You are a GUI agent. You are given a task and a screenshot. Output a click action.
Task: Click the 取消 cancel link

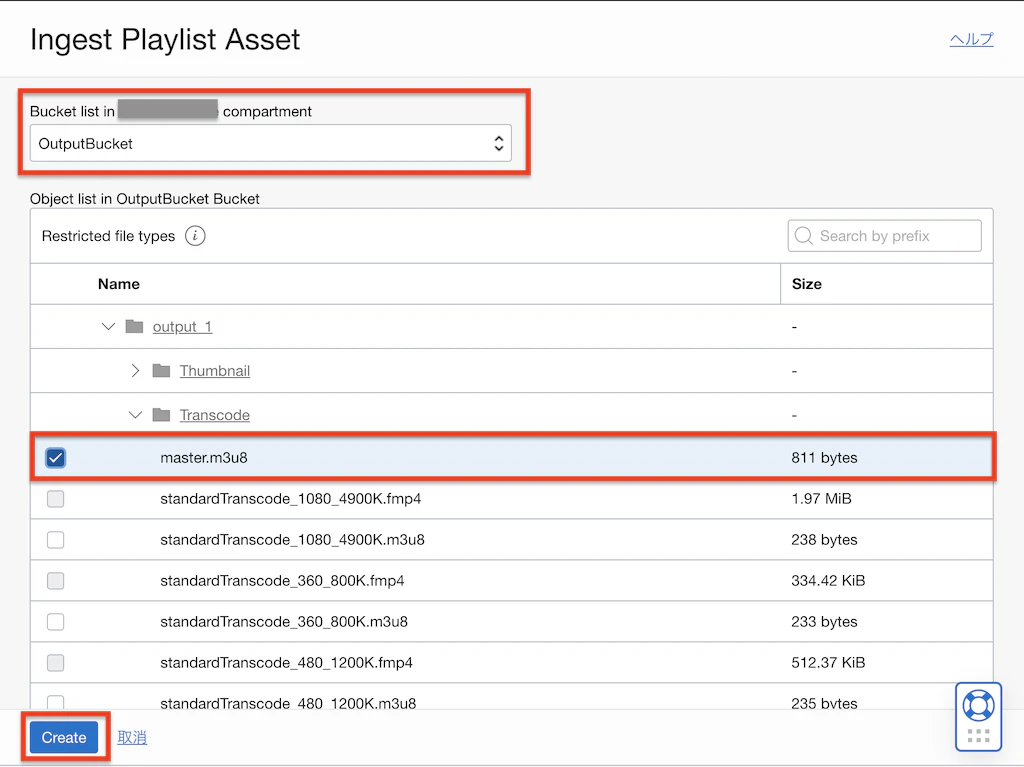point(132,738)
